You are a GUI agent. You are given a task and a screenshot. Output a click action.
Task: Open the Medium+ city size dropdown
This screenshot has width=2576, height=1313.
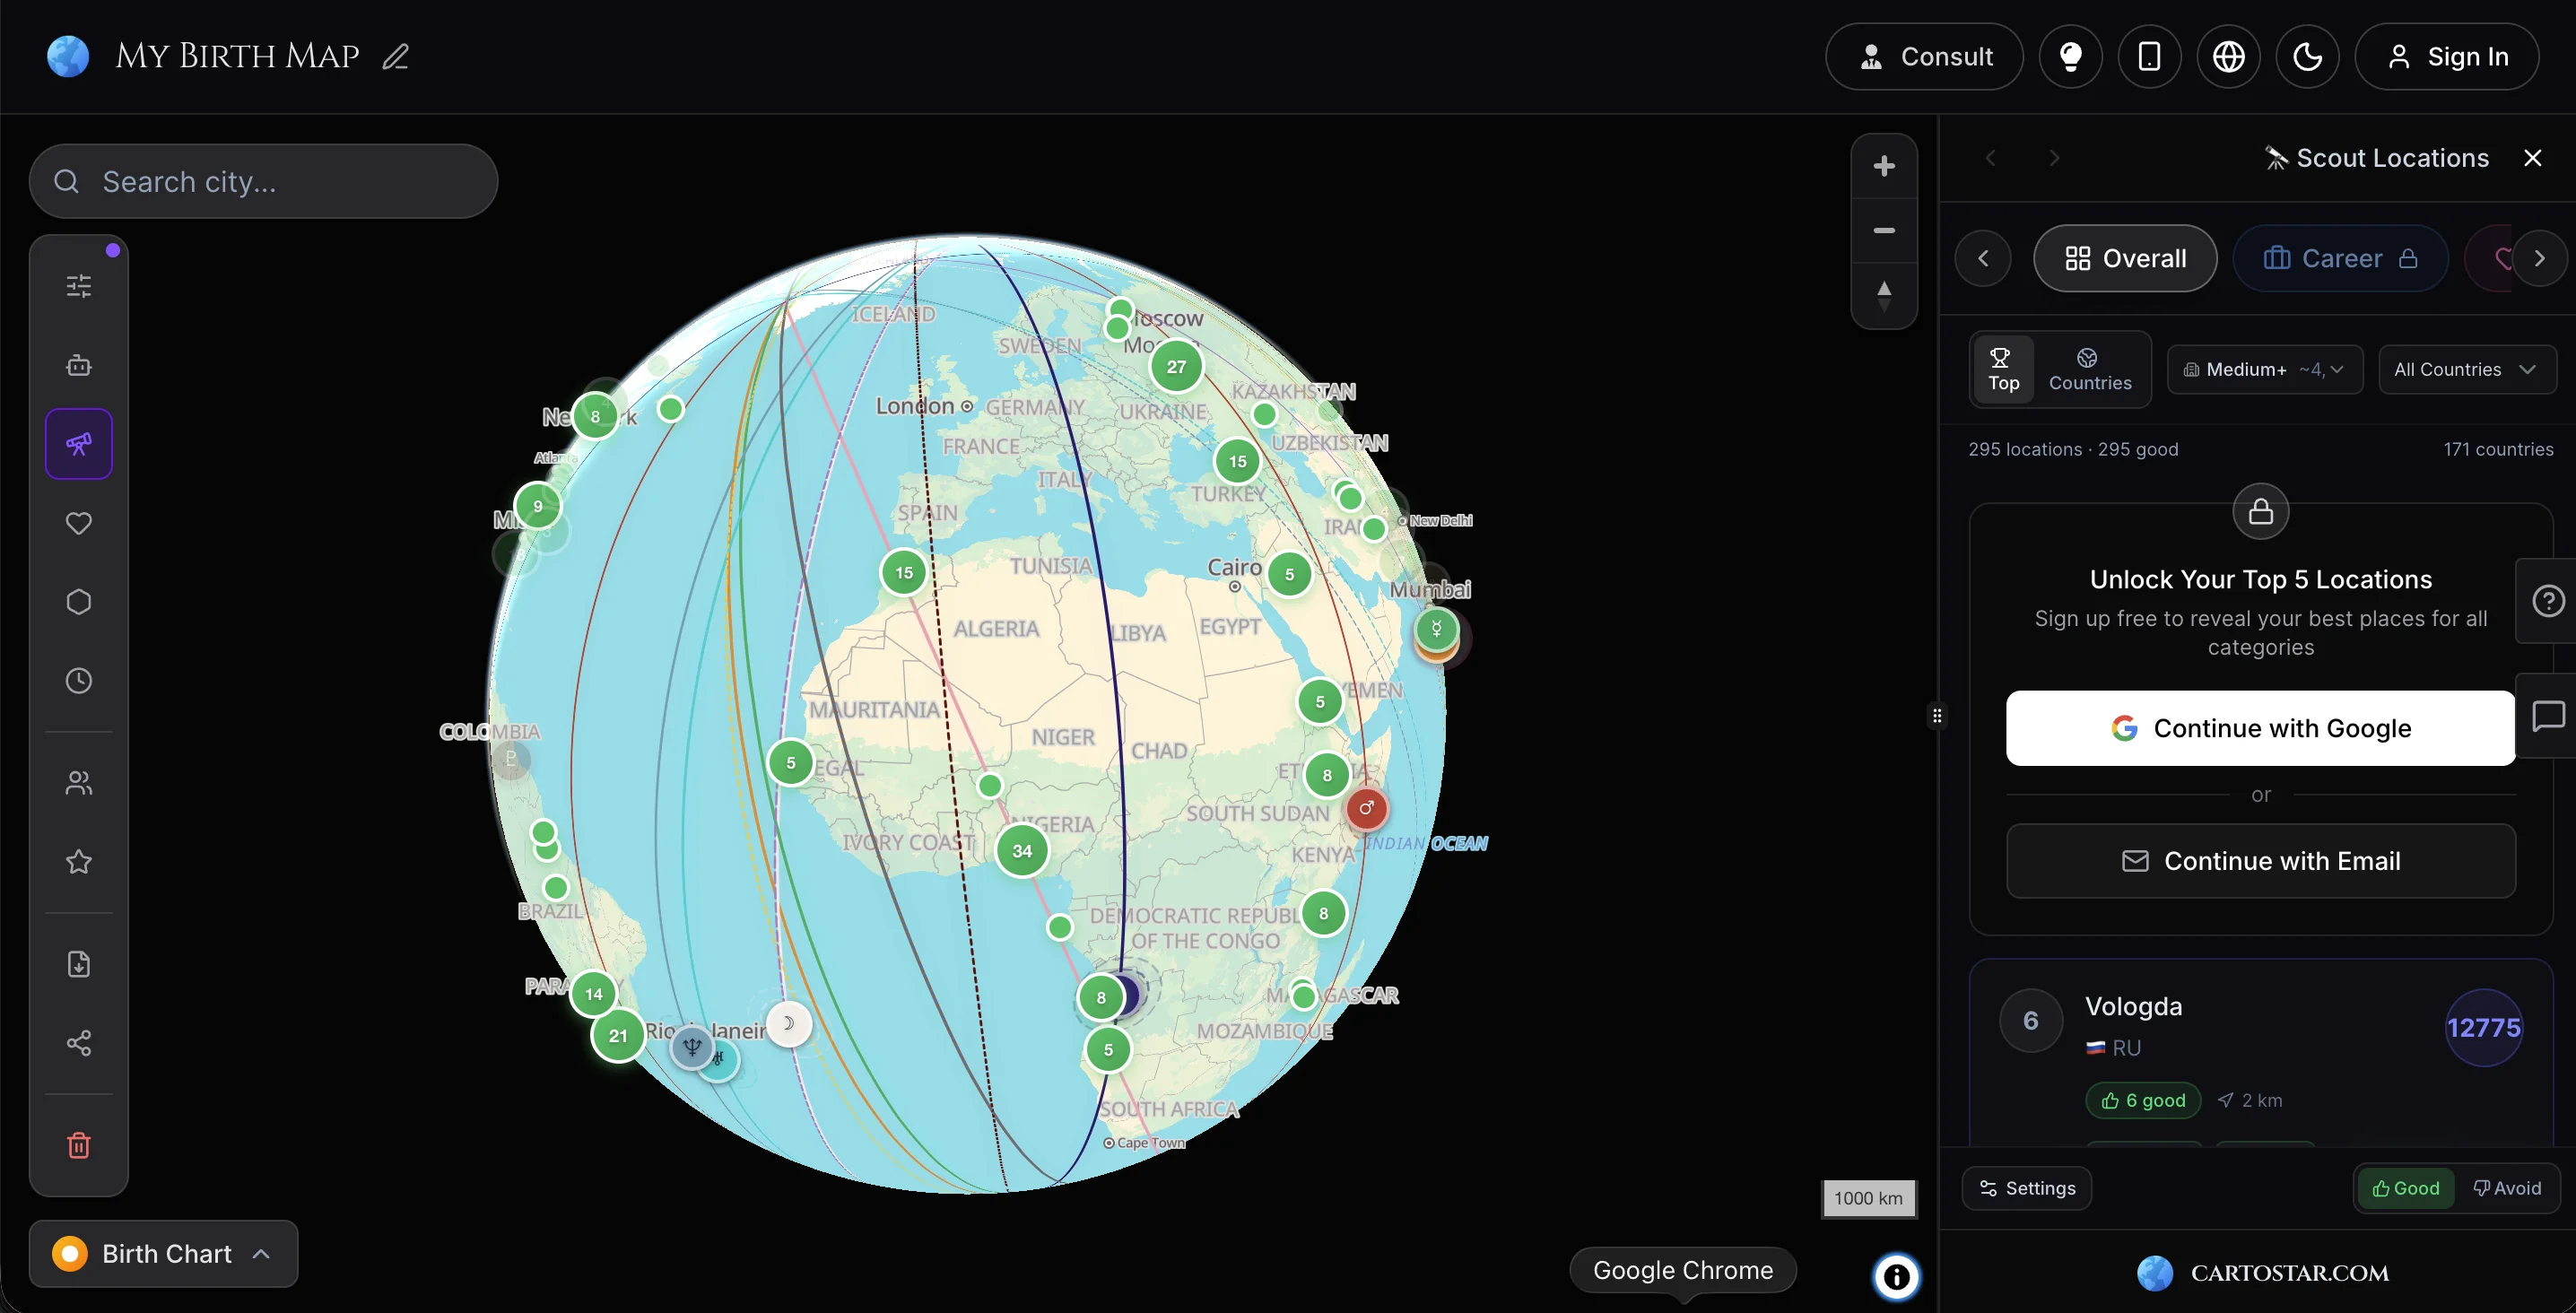coord(2265,370)
